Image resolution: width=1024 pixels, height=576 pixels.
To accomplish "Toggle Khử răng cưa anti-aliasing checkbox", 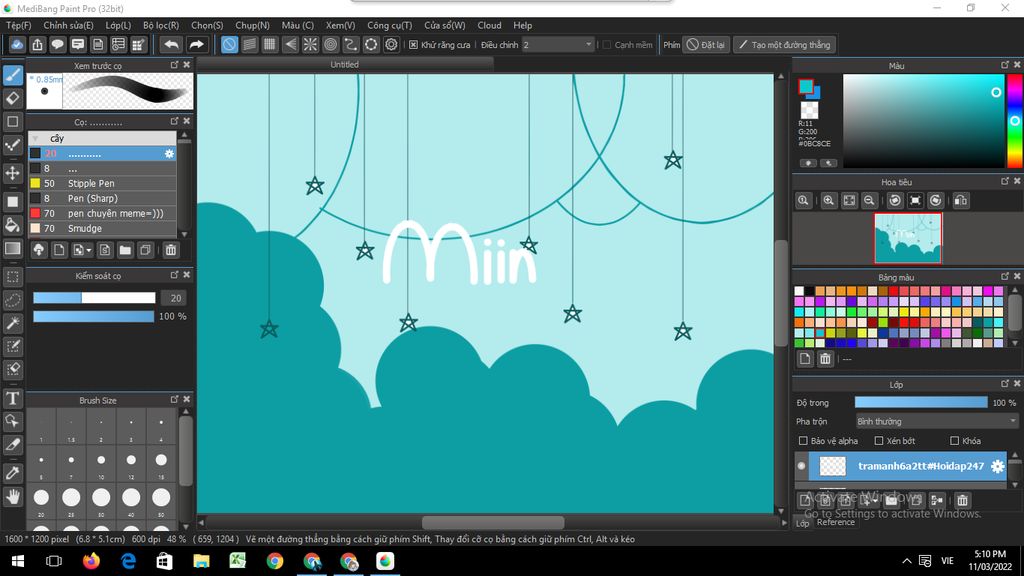I will point(413,44).
